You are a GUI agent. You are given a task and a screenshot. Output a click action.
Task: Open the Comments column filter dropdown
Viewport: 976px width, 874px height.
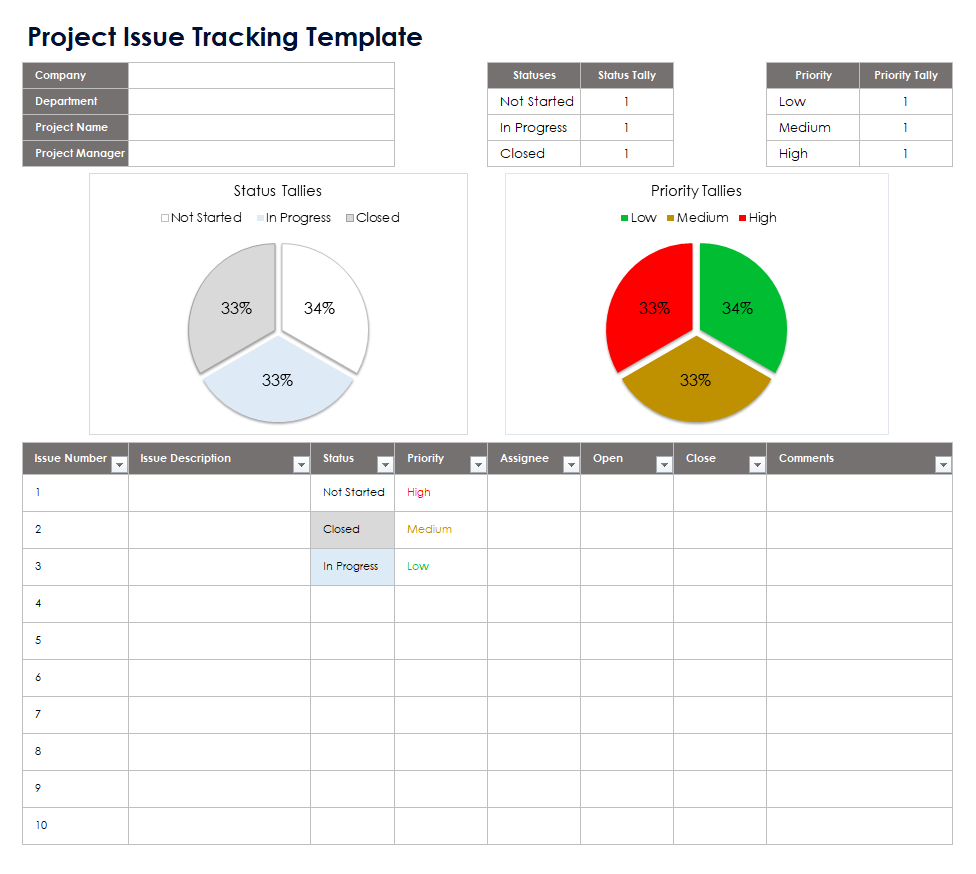pyautogui.click(x=943, y=465)
